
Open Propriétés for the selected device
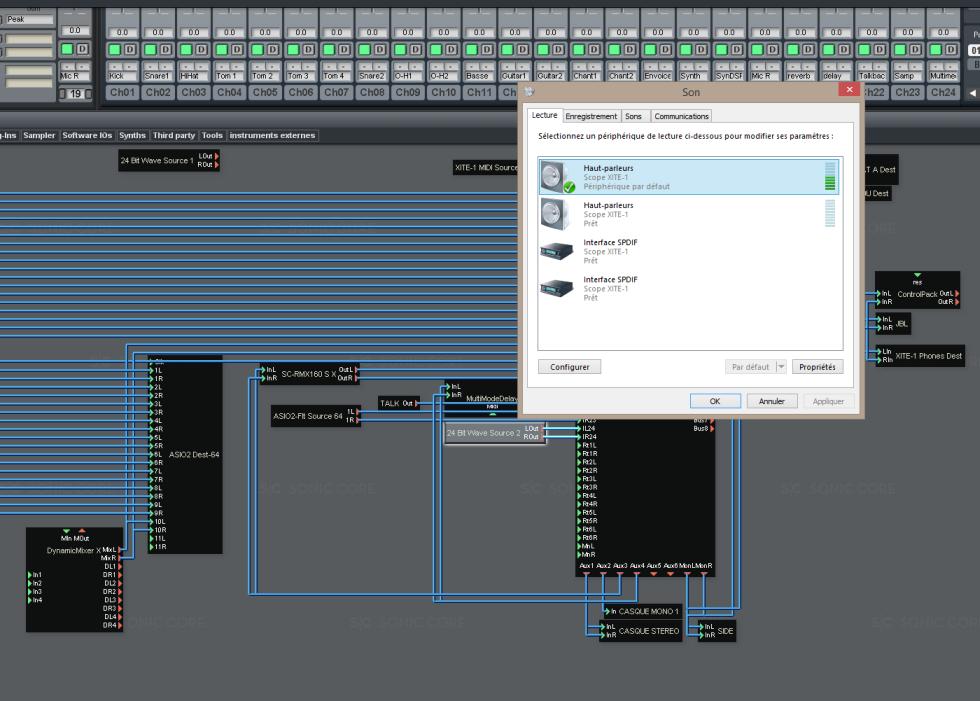click(x=817, y=367)
